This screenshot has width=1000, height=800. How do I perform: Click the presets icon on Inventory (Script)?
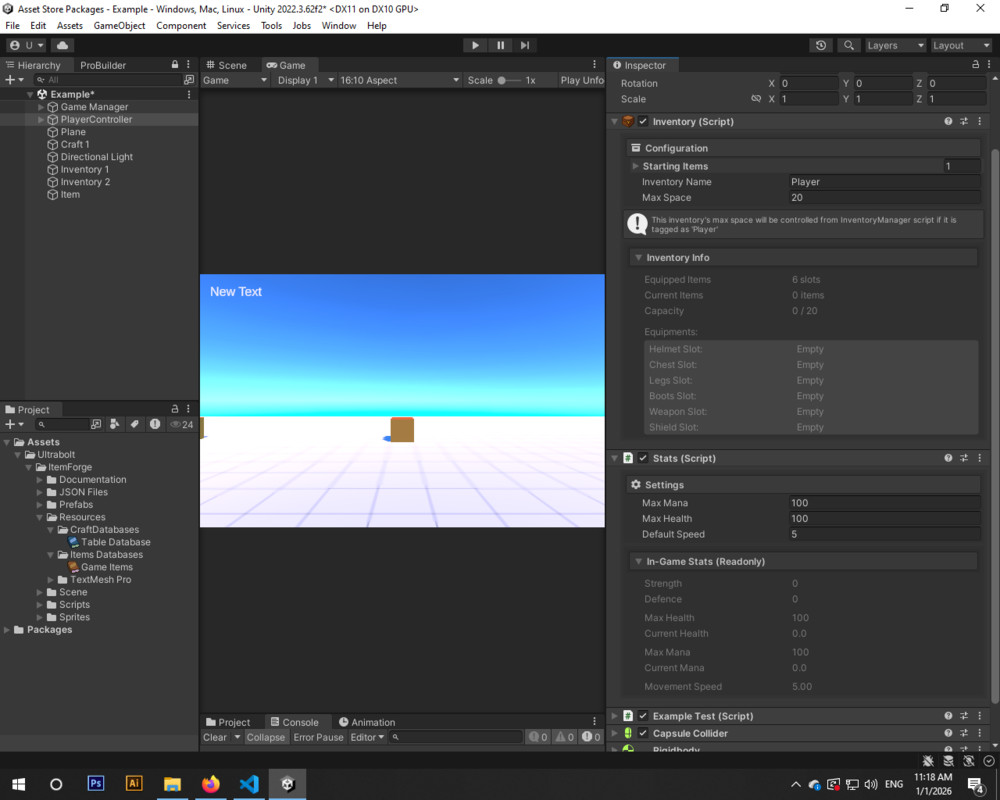click(963, 121)
